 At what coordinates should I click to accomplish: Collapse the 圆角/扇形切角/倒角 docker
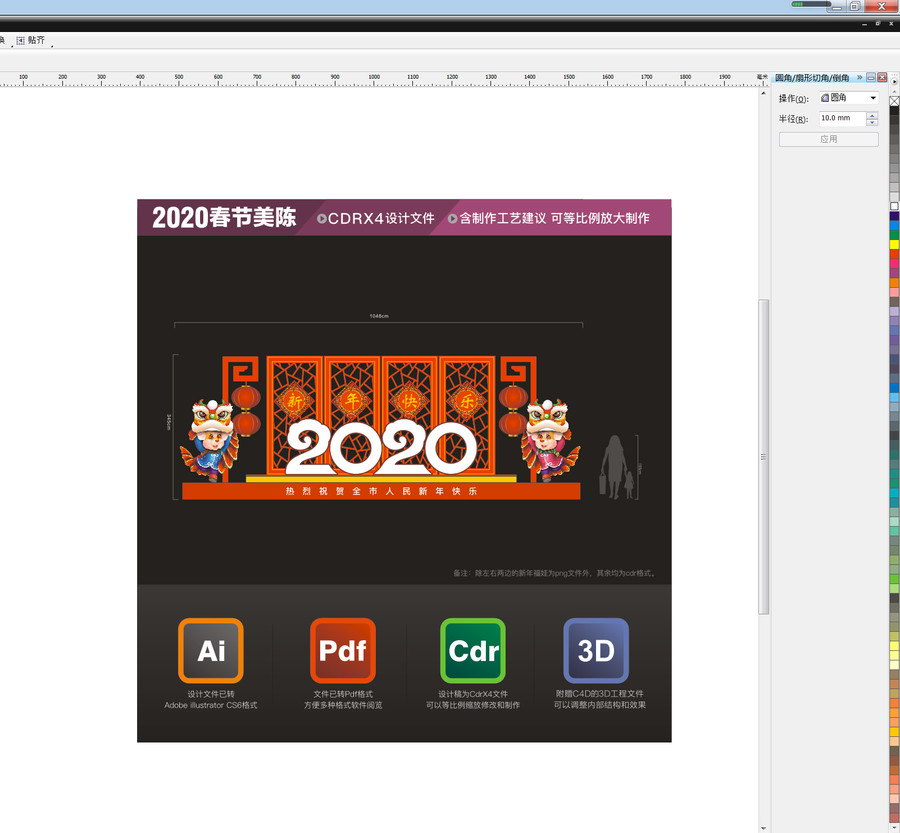click(871, 77)
